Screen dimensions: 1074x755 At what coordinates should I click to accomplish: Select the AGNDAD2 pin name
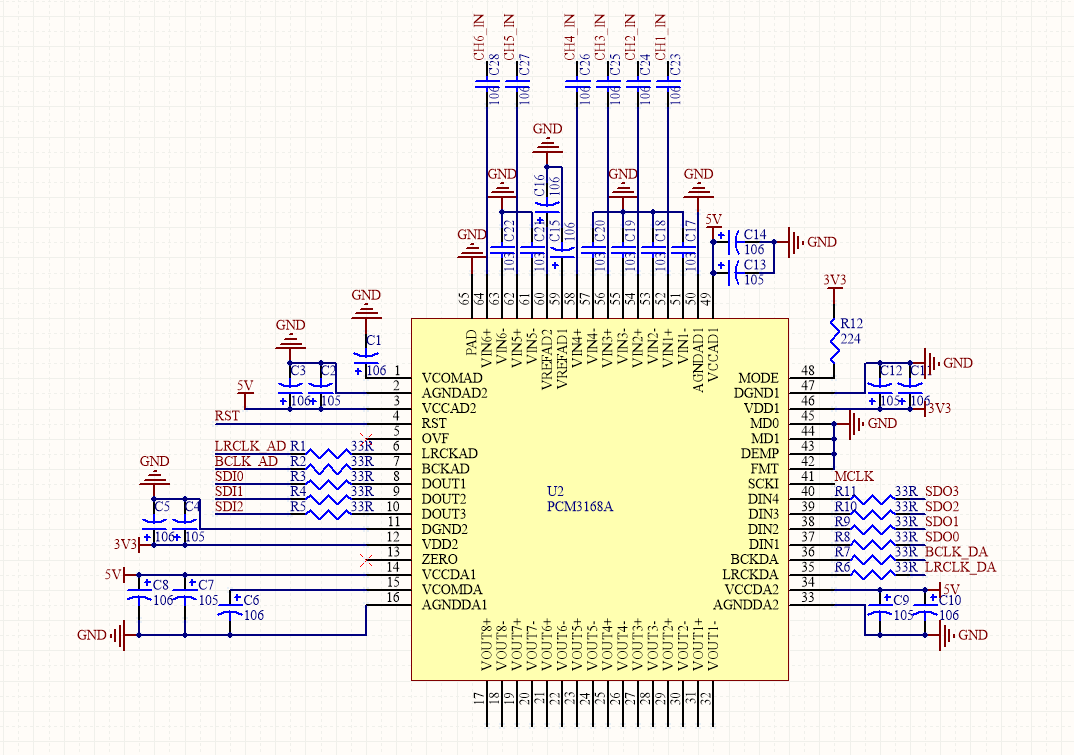click(x=454, y=393)
